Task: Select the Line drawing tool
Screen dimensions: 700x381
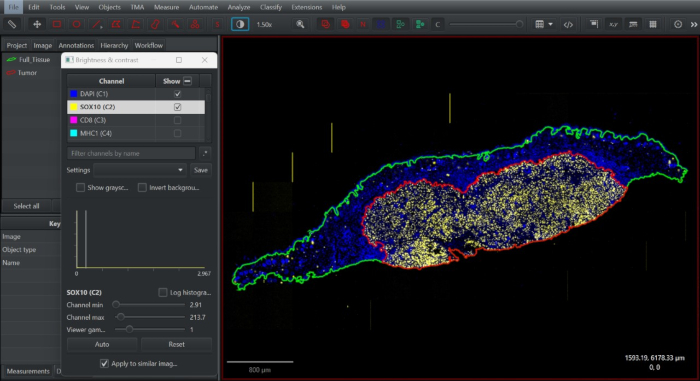Action: pos(96,24)
